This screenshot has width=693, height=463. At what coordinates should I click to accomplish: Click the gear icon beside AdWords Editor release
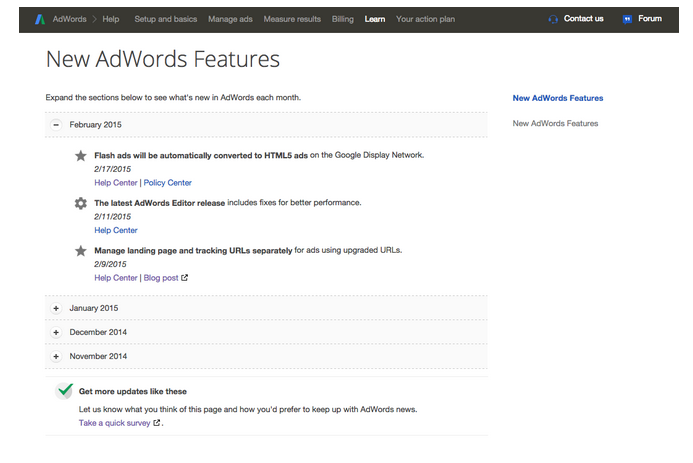[x=80, y=203]
